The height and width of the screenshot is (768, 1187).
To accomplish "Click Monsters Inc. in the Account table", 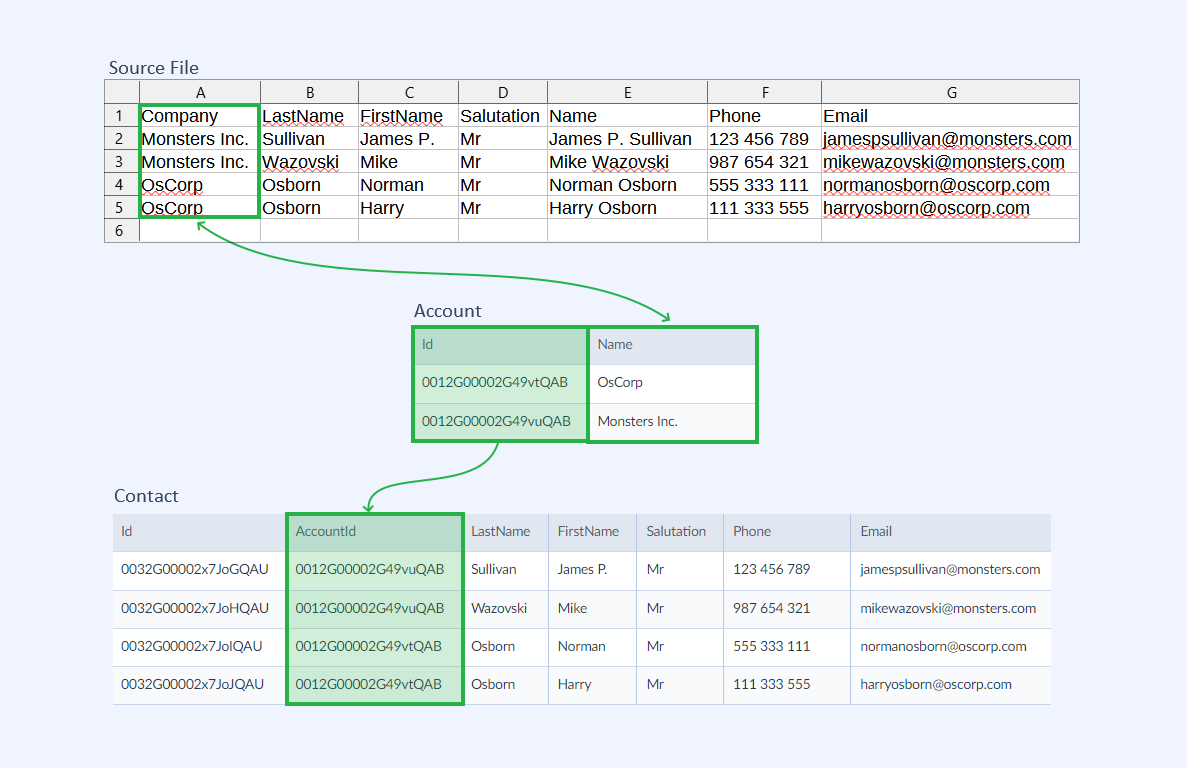I will pyautogui.click(x=672, y=421).
